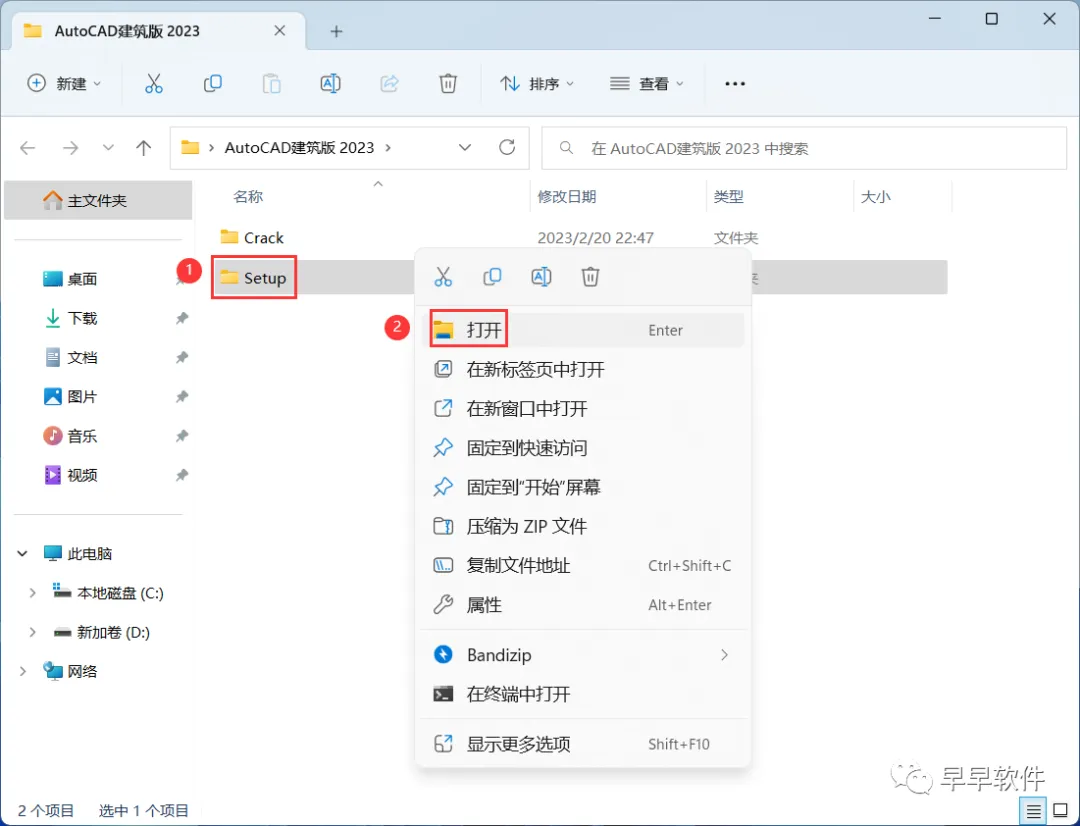Open the 排序 sort dropdown
Image resolution: width=1080 pixels, height=826 pixels.
(x=537, y=83)
